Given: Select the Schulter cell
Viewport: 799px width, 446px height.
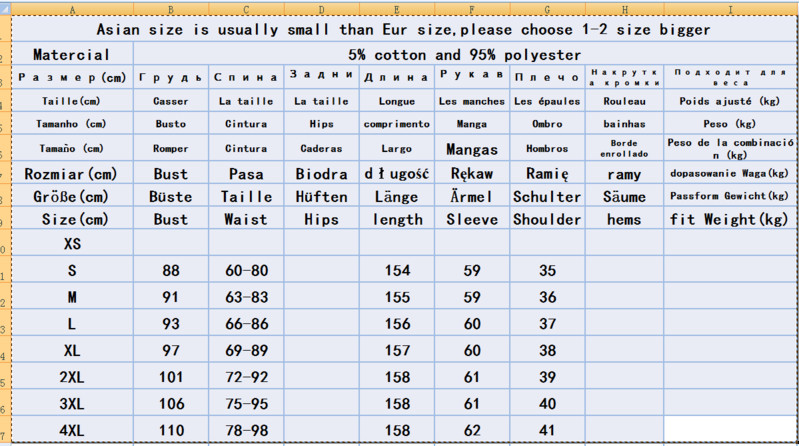Looking at the screenshot, I should [x=547, y=196].
